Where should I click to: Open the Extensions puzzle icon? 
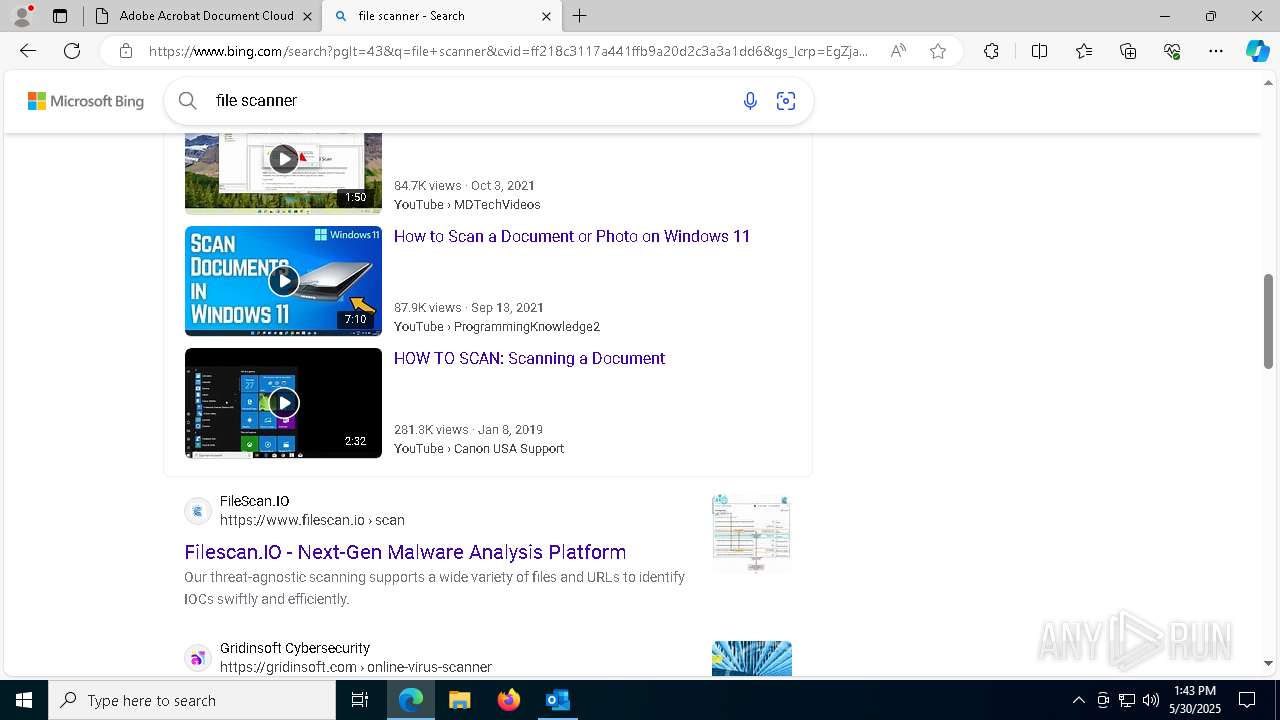pos(991,51)
